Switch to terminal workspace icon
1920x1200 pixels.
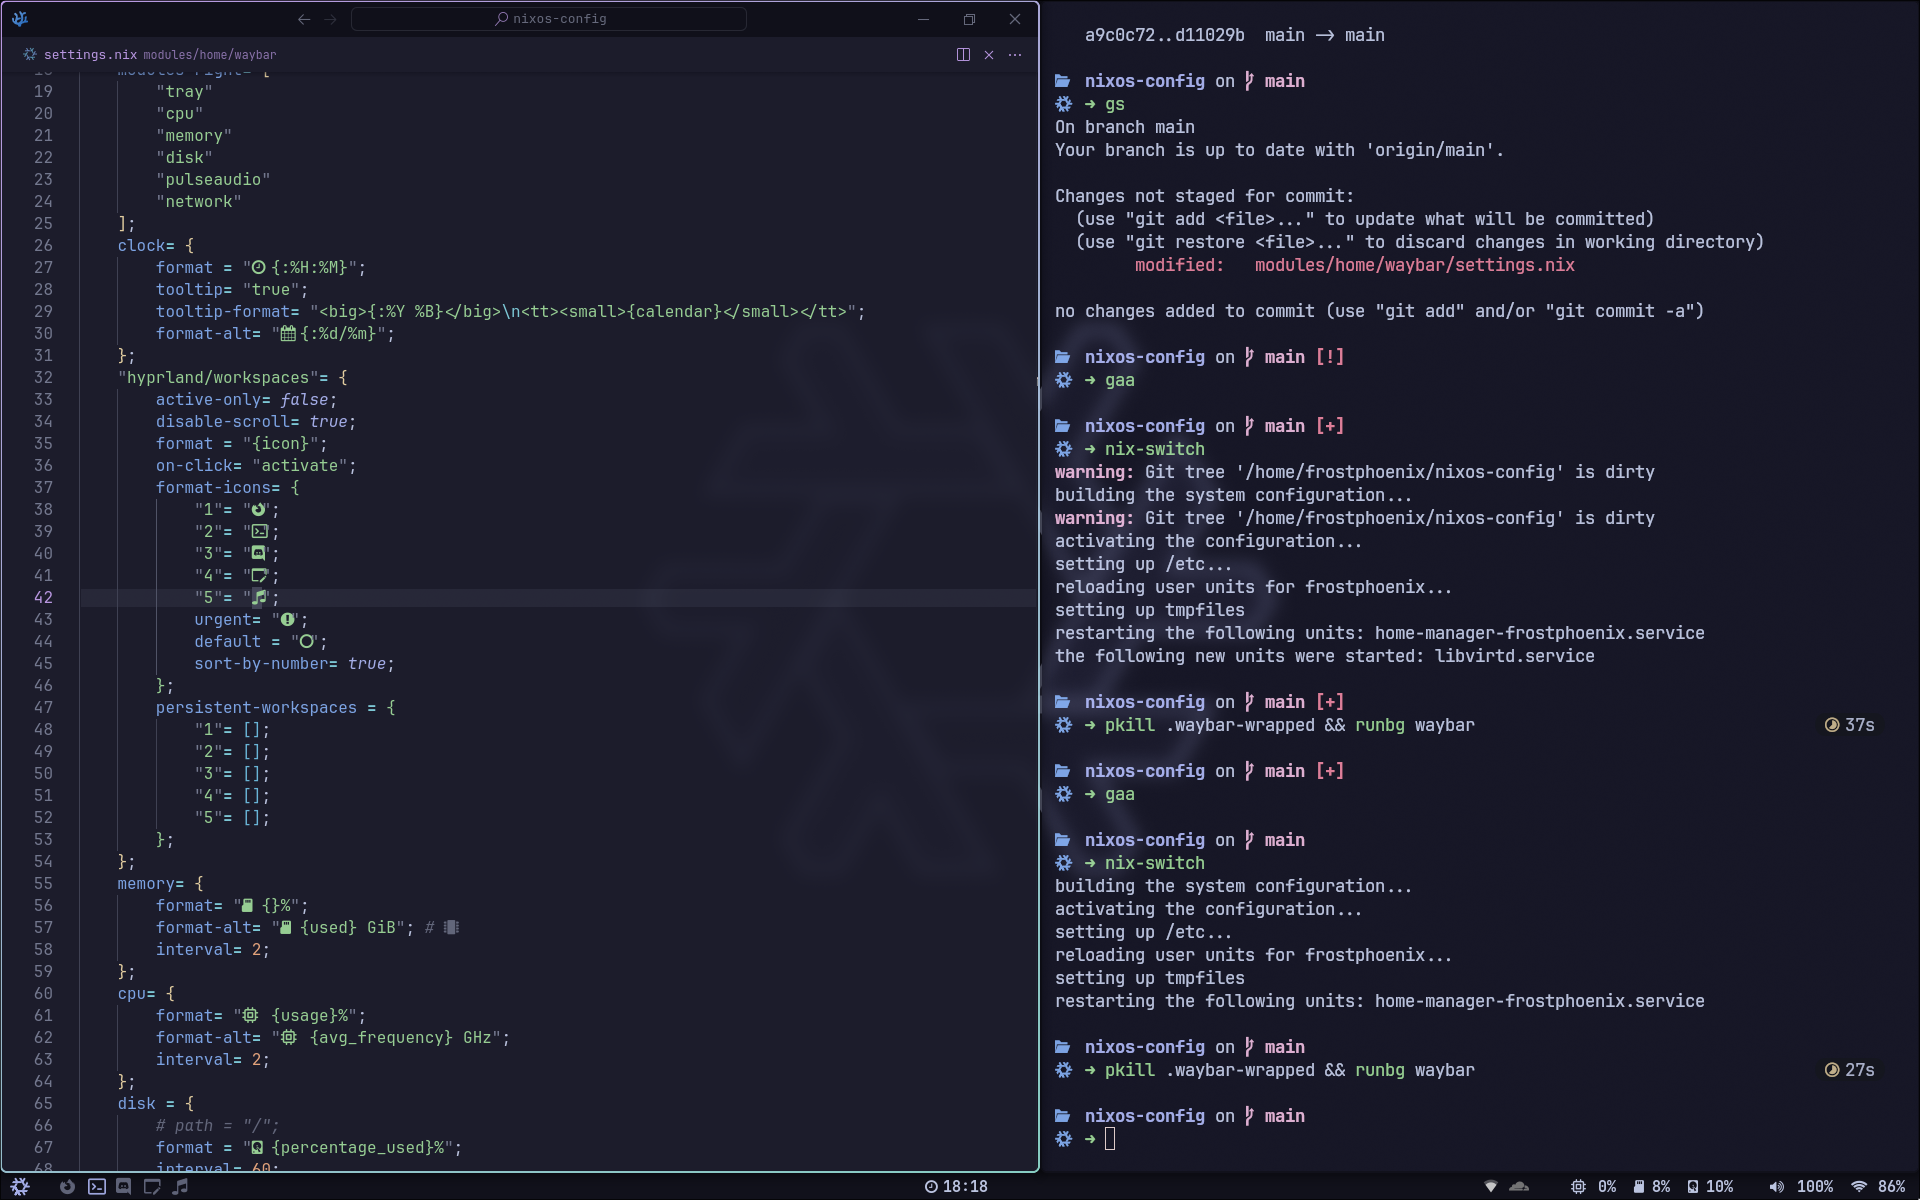[96, 1186]
